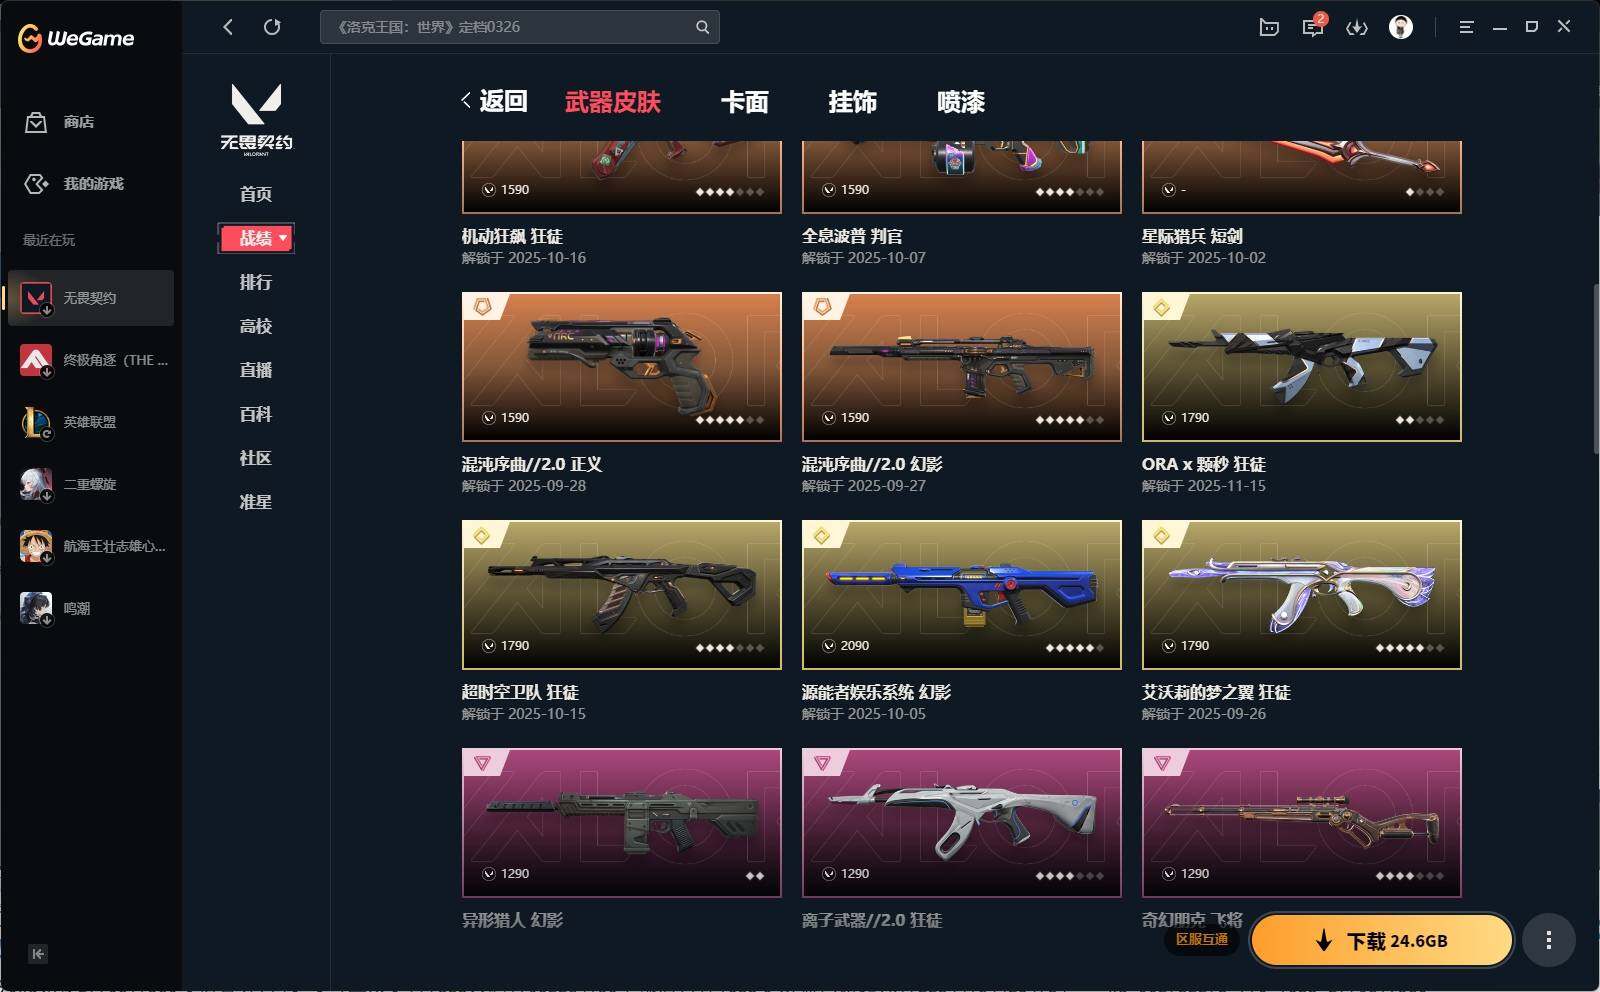This screenshot has height=992, width=1600.
Task: Go back with the left arrow icon
Action: pos(228,27)
